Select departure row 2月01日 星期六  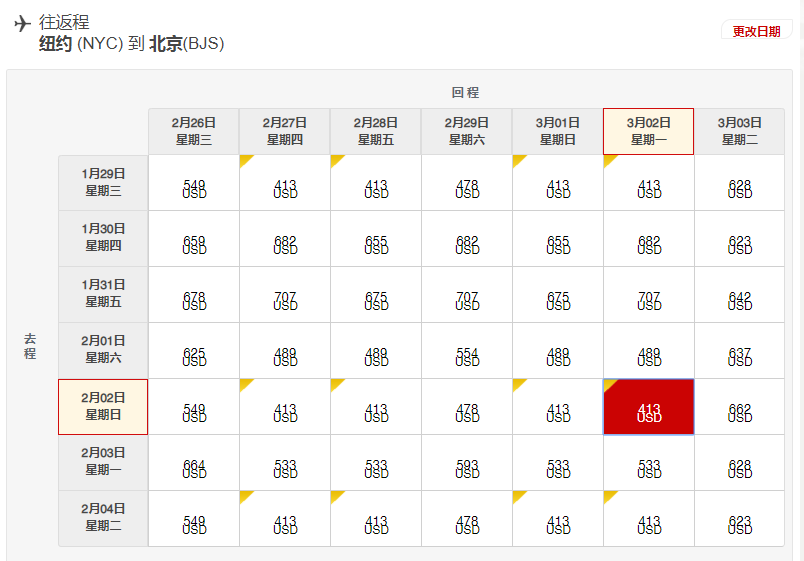(x=103, y=350)
